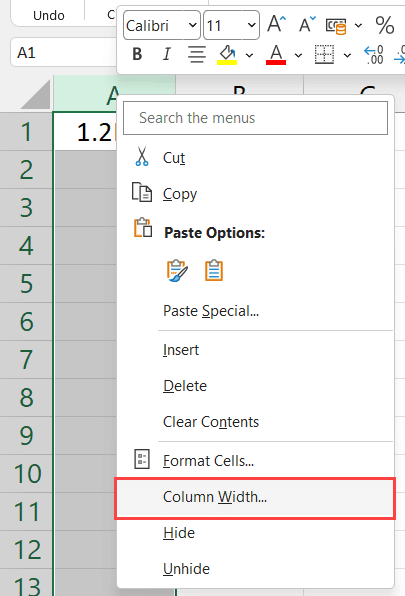Click the Format Cells icon
The height and width of the screenshot is (596, 405).
[x=142, y=459]
